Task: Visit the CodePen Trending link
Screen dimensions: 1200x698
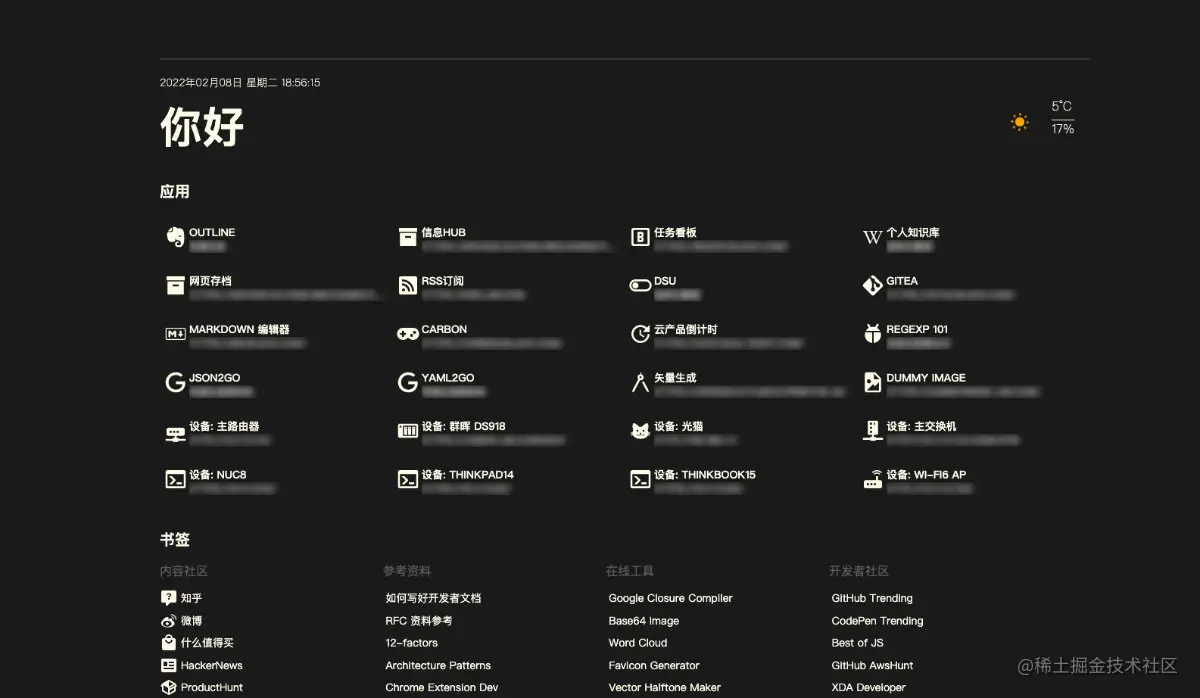Action: [x=877, y=620]
